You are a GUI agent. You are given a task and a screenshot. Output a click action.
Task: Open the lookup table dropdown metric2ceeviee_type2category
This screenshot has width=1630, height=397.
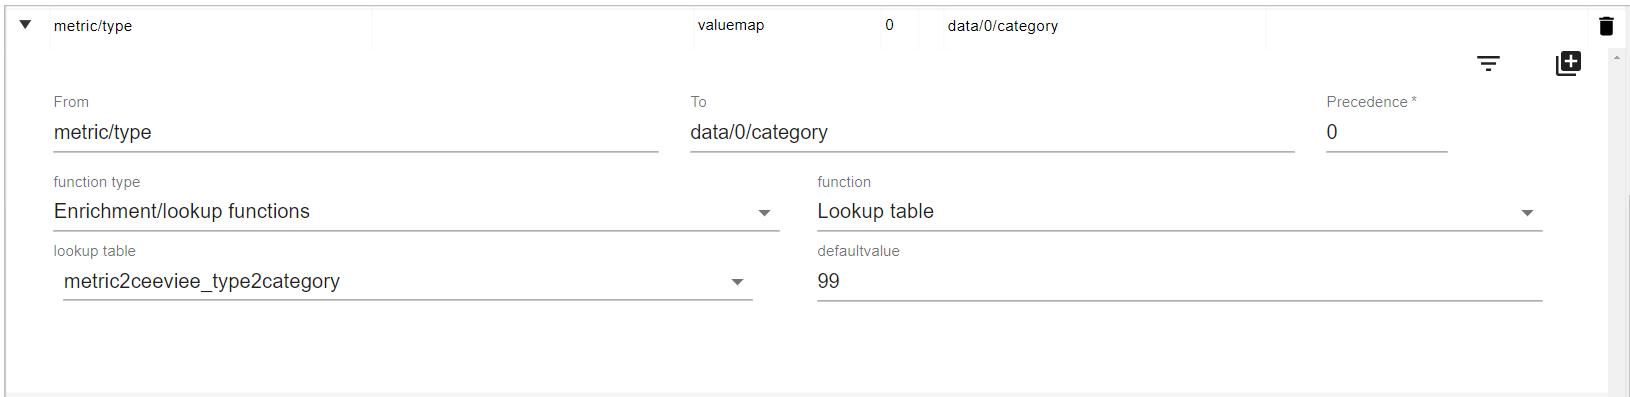pyautogui.click(x=408, y=282)
